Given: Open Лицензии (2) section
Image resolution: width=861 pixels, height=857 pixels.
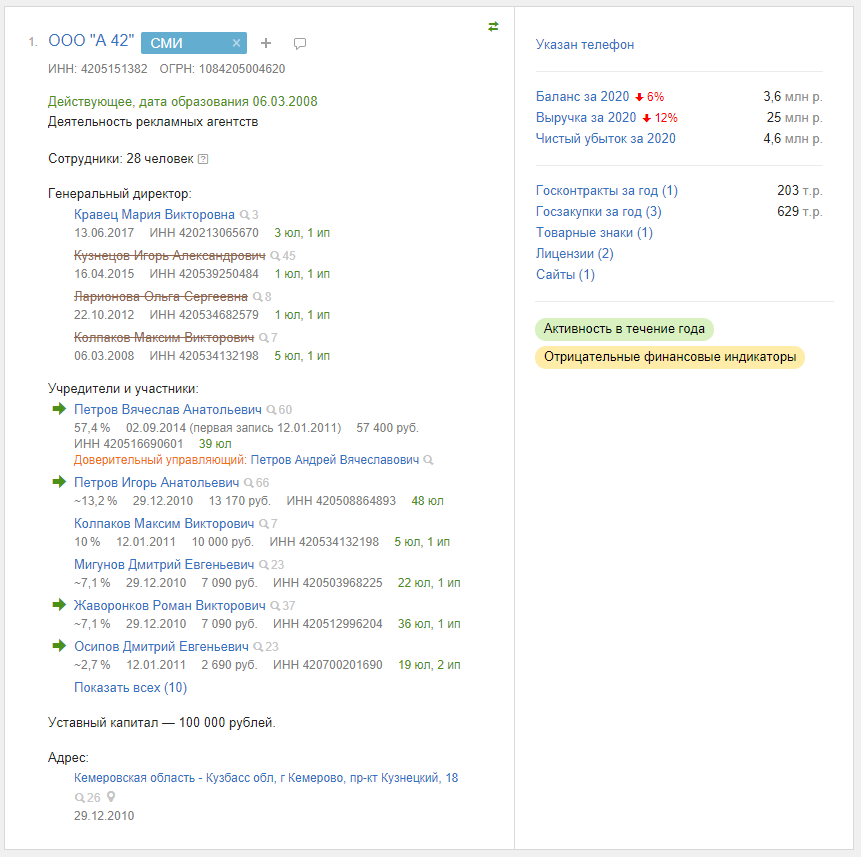Looking at the screenshot, I should click(575, 254).
